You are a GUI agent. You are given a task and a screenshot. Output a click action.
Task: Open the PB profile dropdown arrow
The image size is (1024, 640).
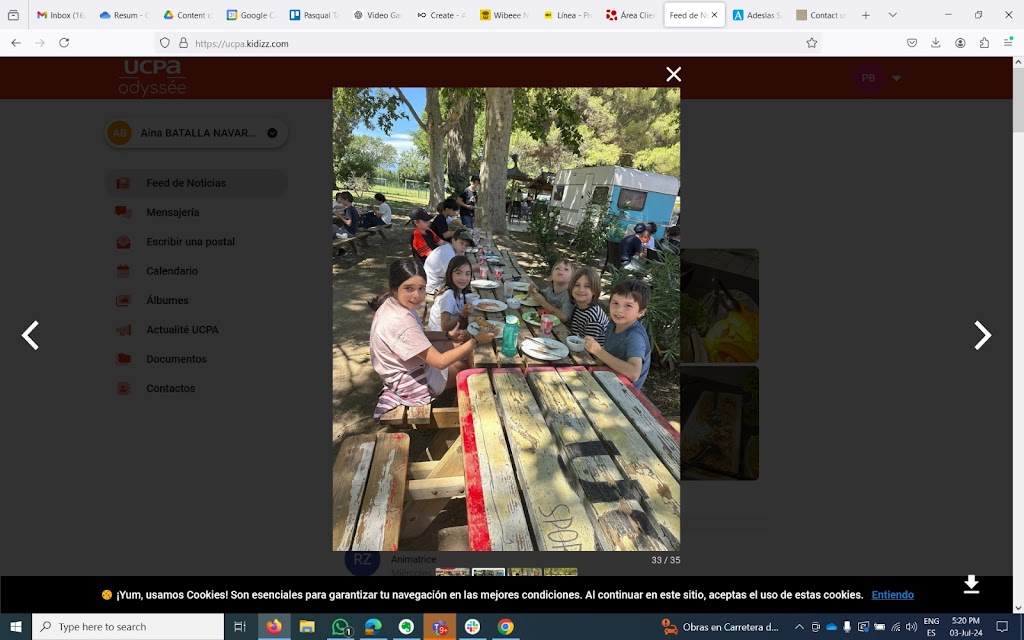(x=897, y=78)
